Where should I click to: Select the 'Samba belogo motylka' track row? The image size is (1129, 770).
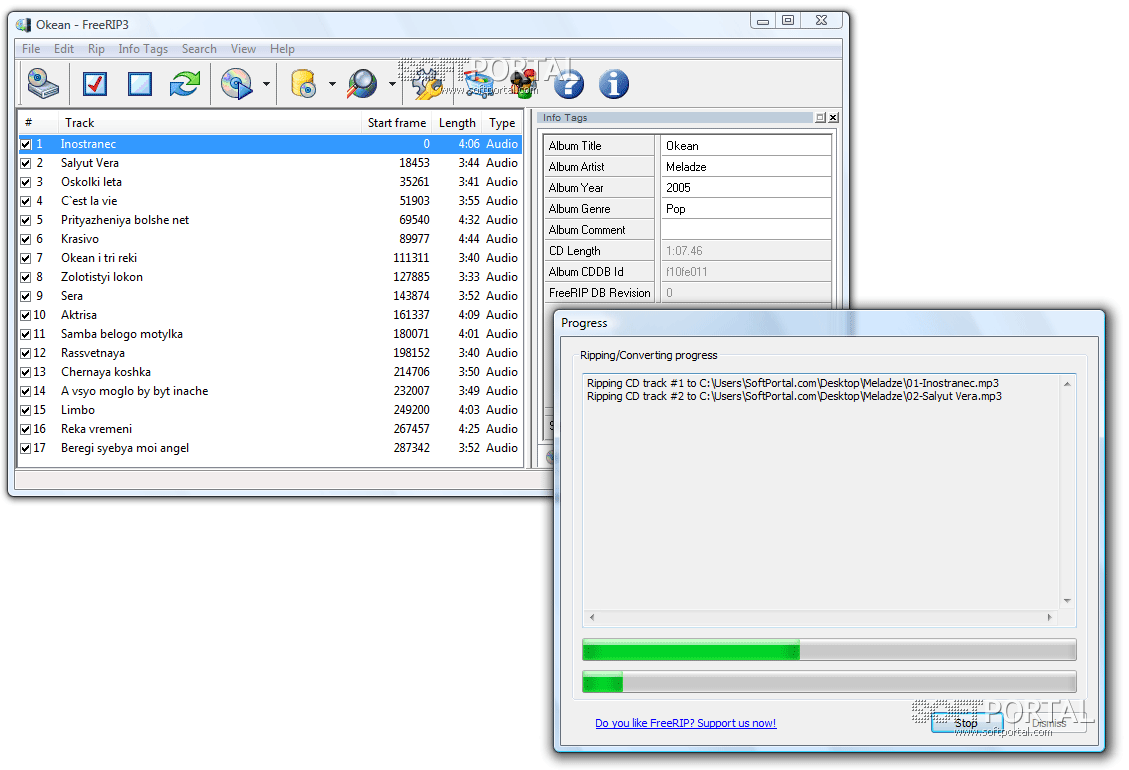[271, 333]
